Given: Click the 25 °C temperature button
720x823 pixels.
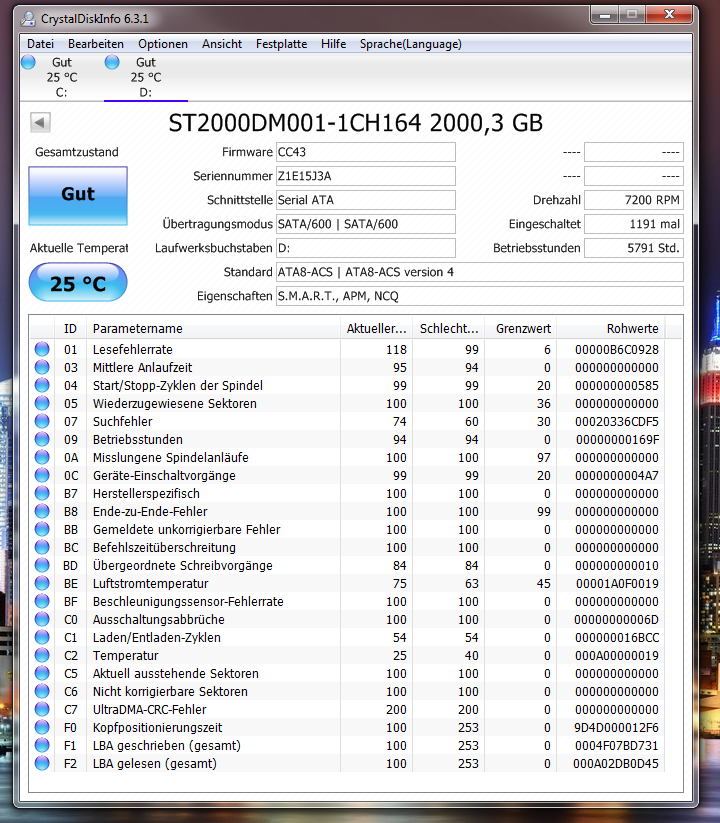Looking at the screenshot, I should (x=78, y=283).
